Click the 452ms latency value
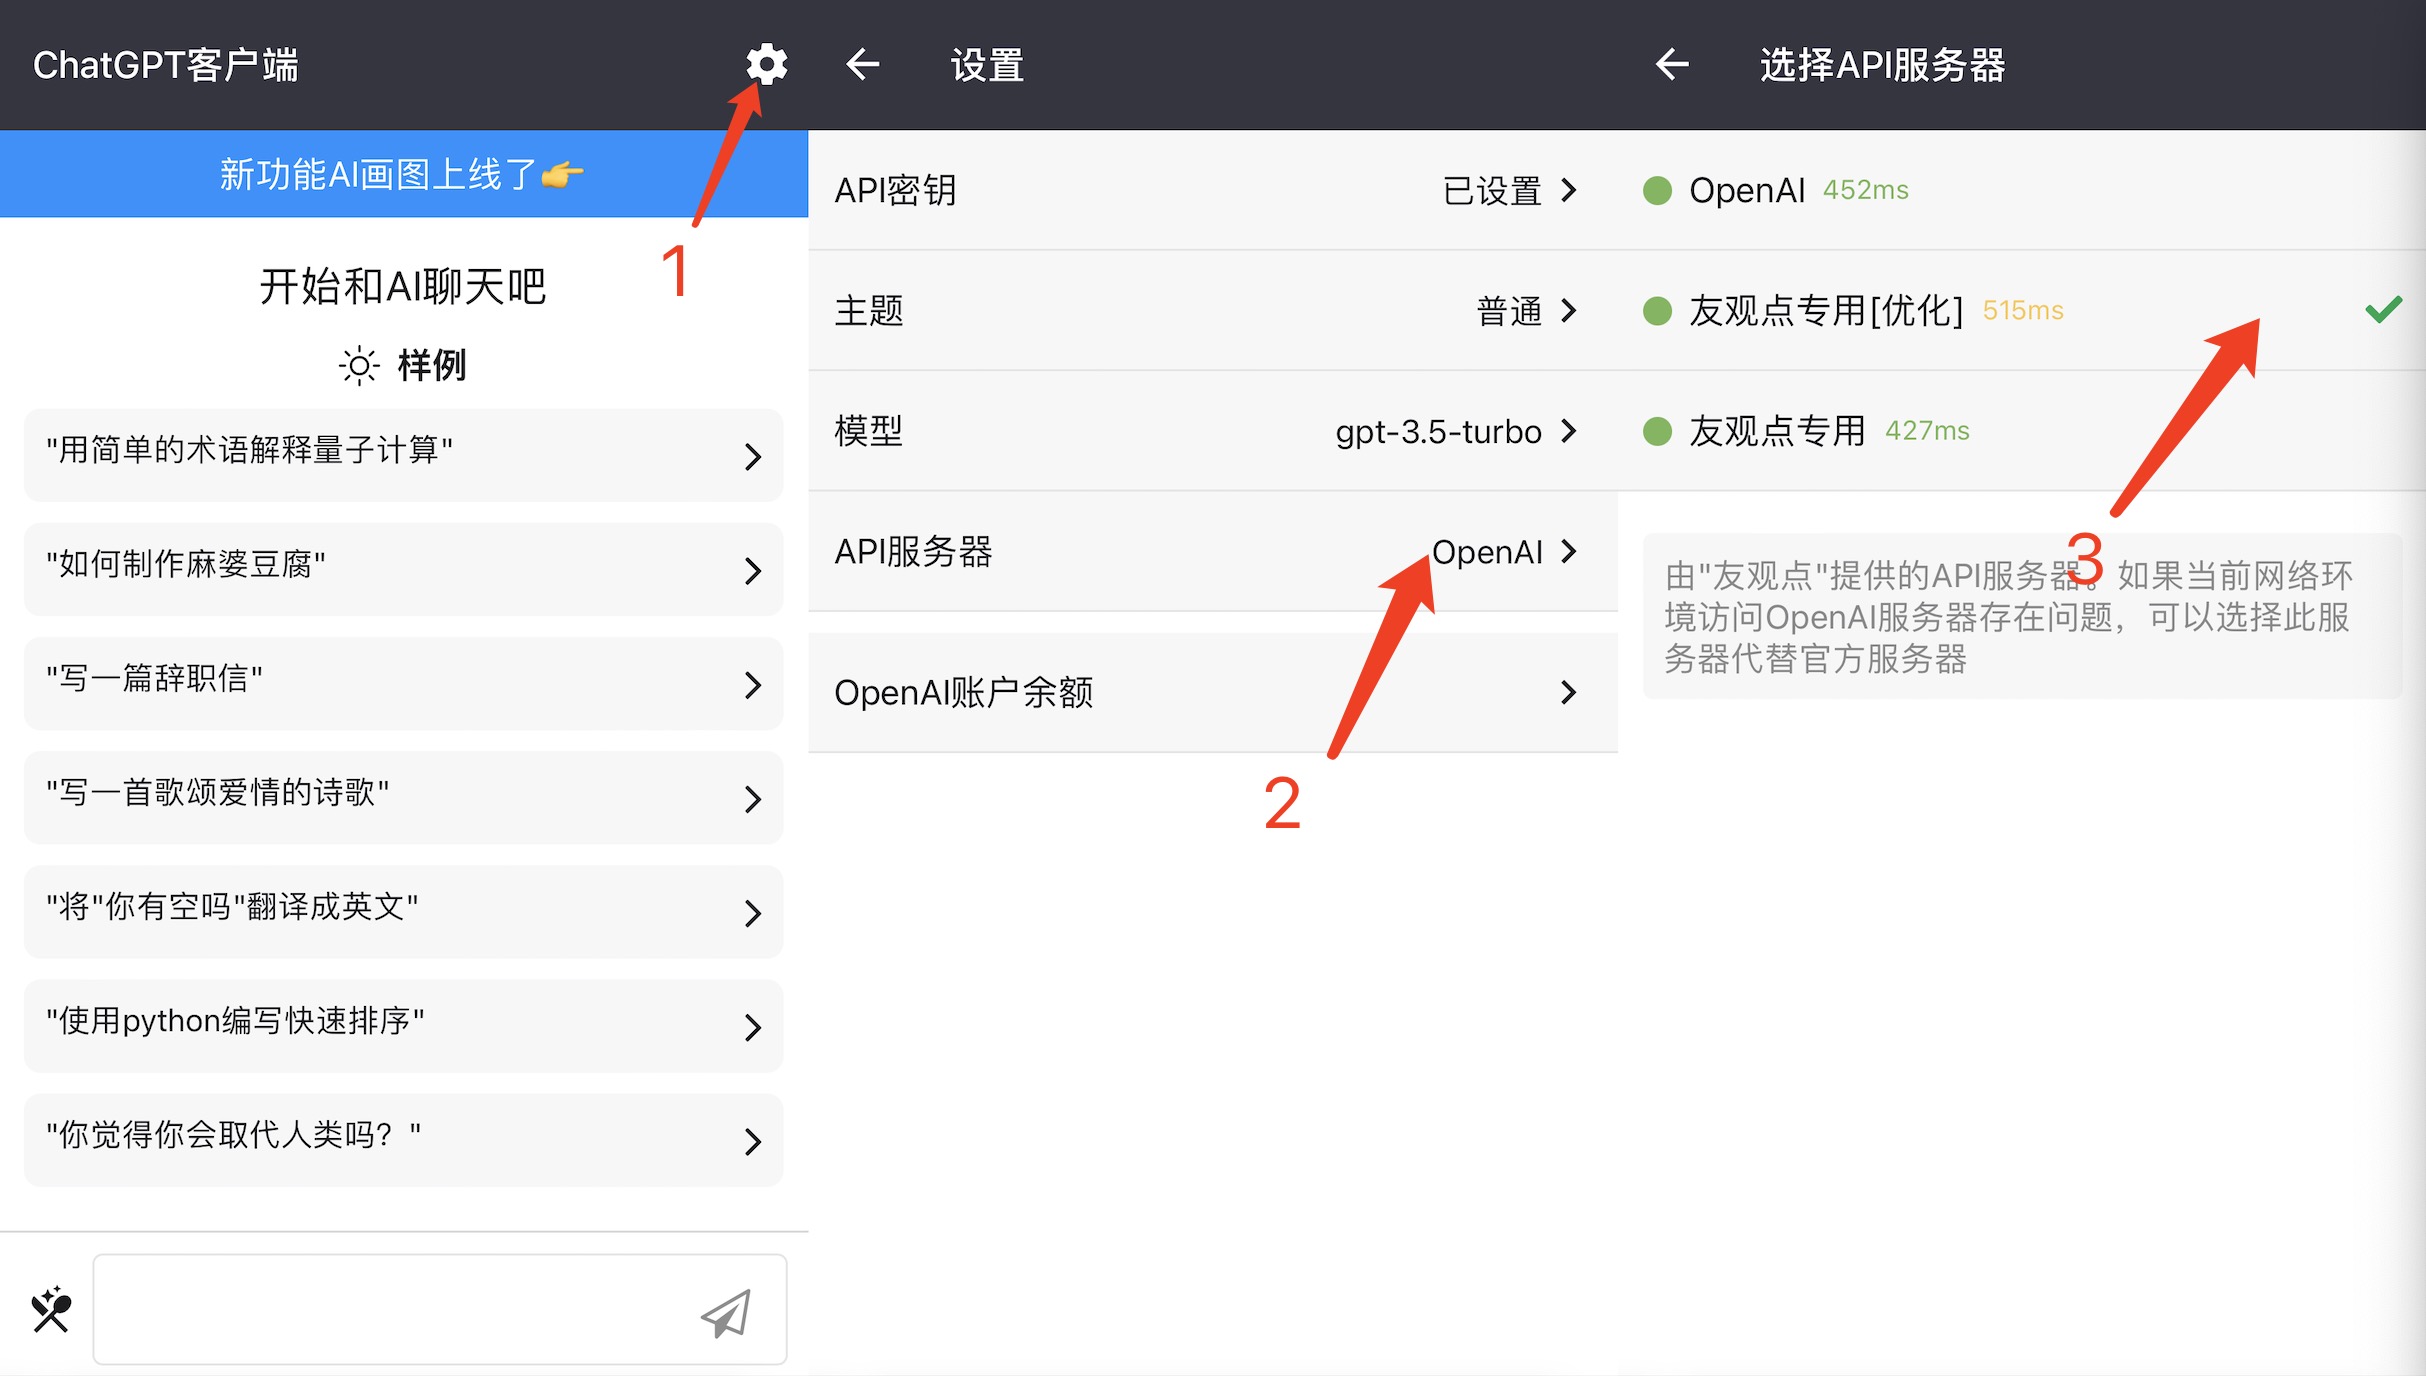The image size is (2426, 1376). 1866,190
